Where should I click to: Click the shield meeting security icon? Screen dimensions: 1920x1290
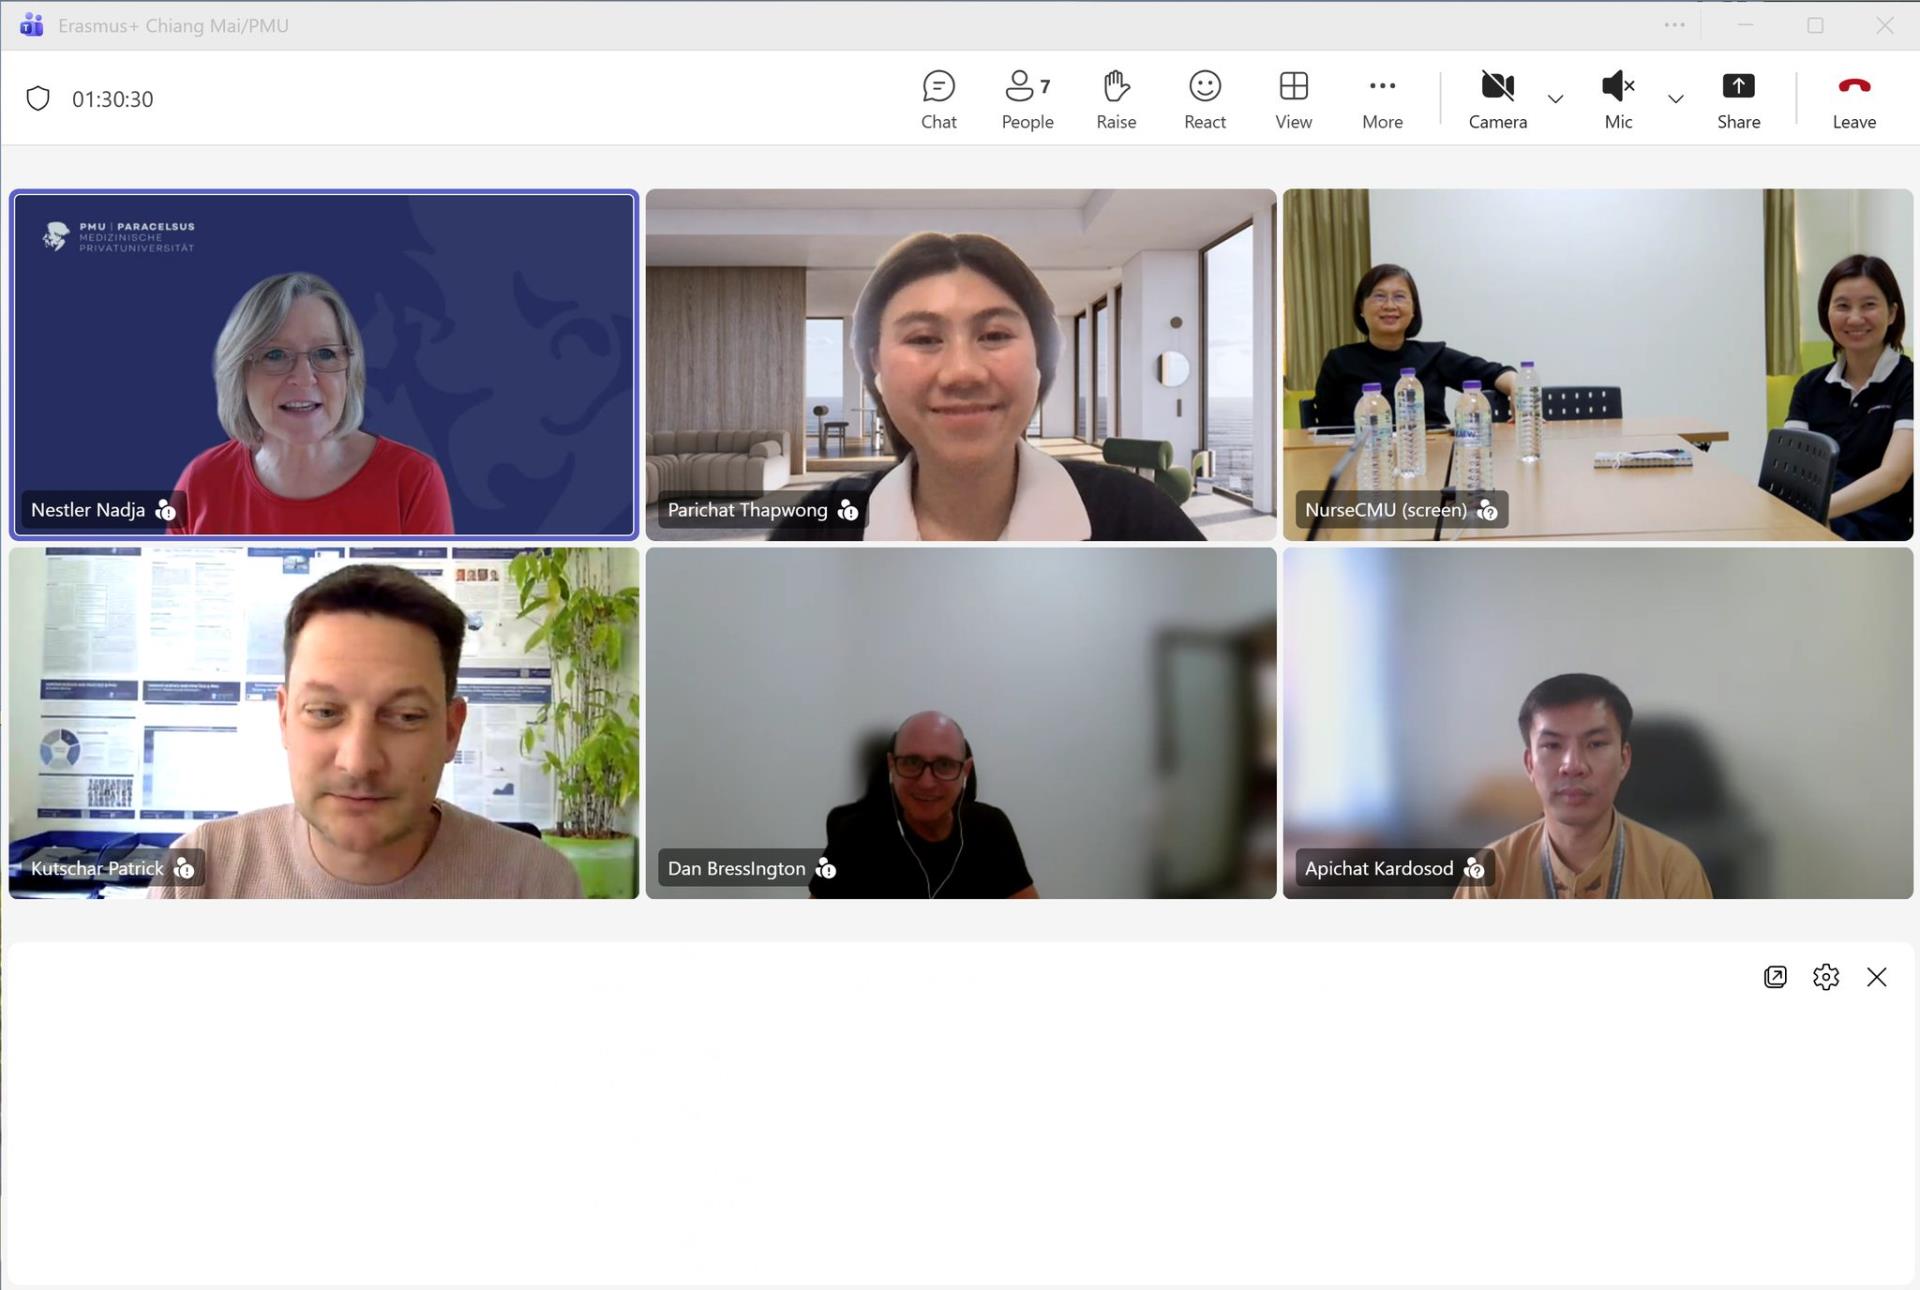pos(38,99)
